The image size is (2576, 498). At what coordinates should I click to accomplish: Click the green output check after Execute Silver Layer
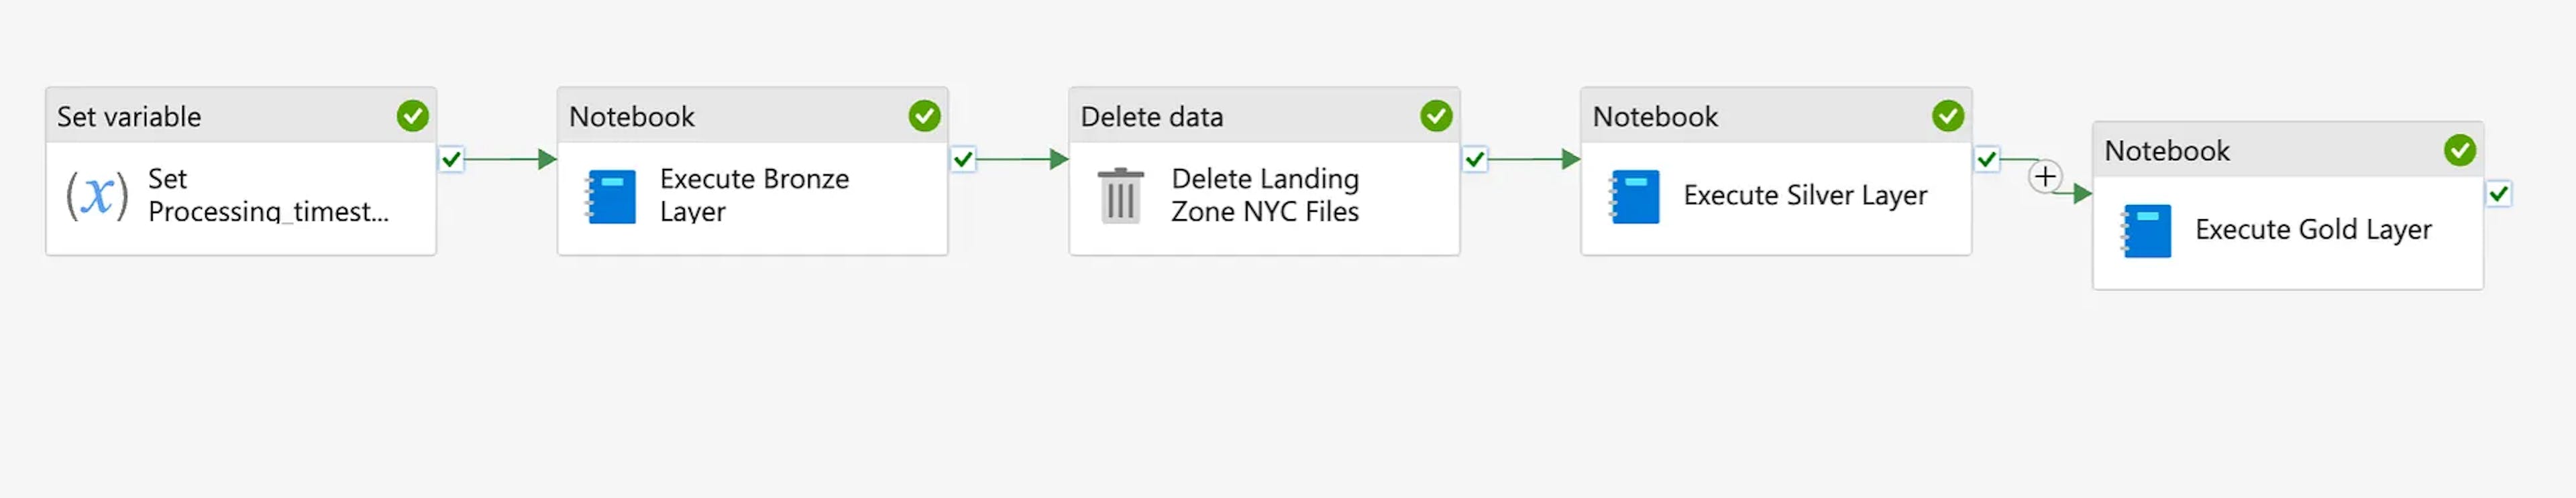1987,158
